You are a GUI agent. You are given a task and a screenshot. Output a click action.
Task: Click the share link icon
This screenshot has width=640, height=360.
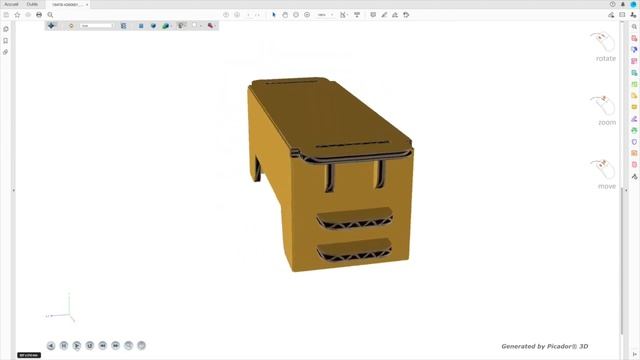pyautogui.click(x=611, y=15)
